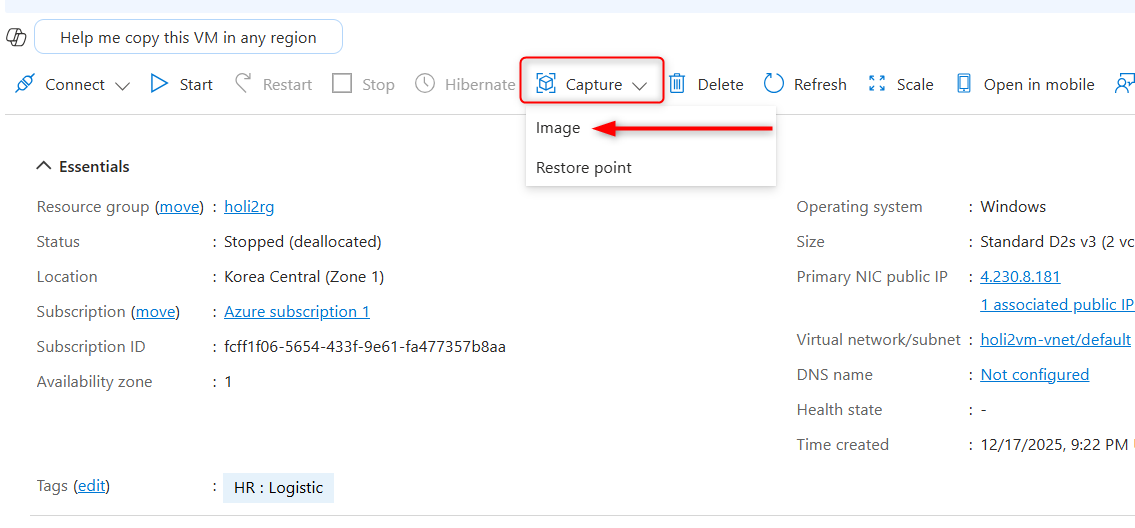Click the public IP 4.230.8.181 link
The width and height of the screenshot is (1135, 528).
pos(1020,277)
